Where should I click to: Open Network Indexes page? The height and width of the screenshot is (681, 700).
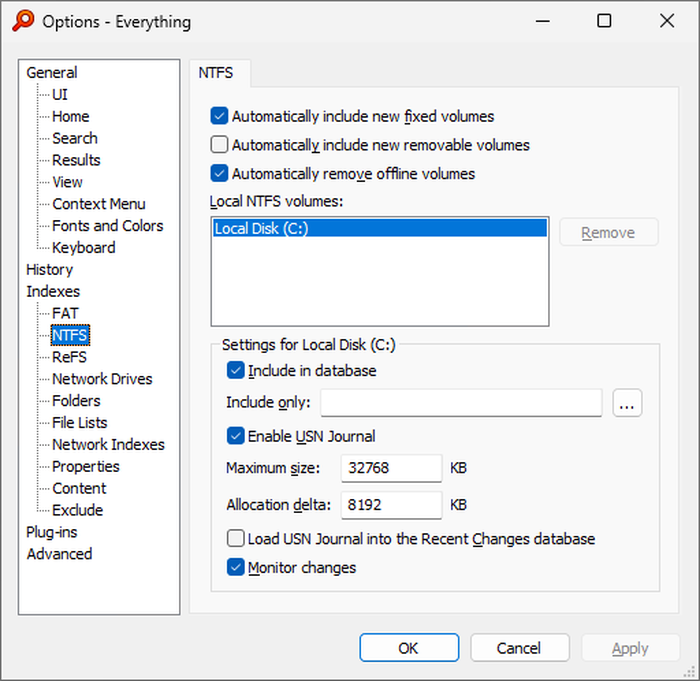point(108,444)
